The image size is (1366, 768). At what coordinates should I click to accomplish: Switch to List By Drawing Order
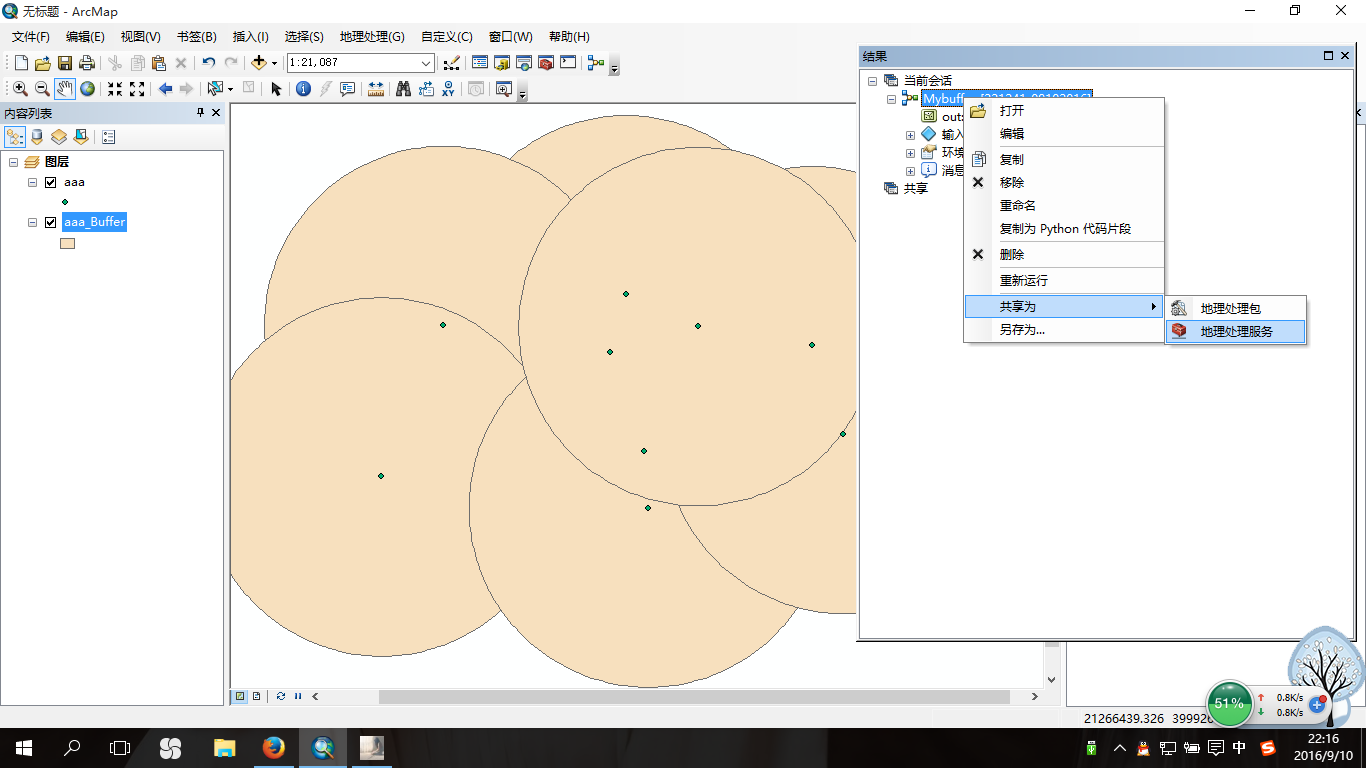pyautogui.click(x=16, y=137)
